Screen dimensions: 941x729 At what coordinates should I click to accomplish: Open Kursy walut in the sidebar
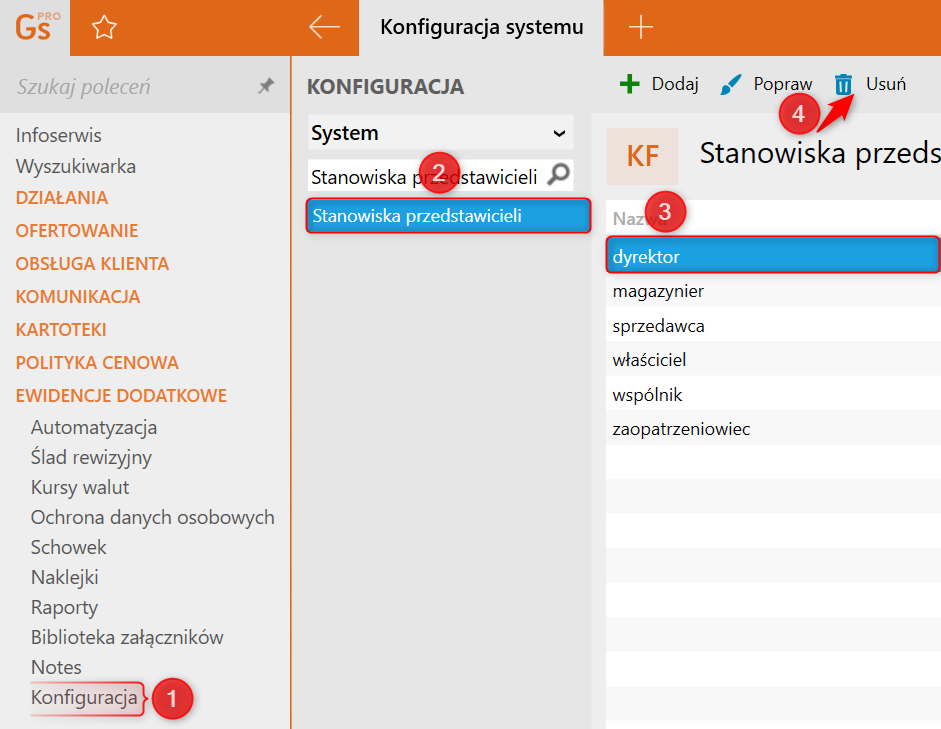[x=80, y=488]
